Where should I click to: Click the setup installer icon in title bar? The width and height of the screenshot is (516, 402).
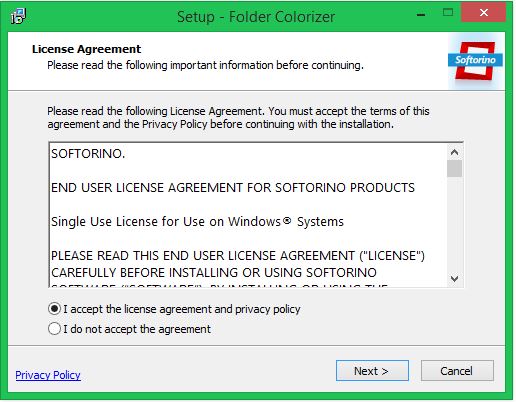[18, 16]
